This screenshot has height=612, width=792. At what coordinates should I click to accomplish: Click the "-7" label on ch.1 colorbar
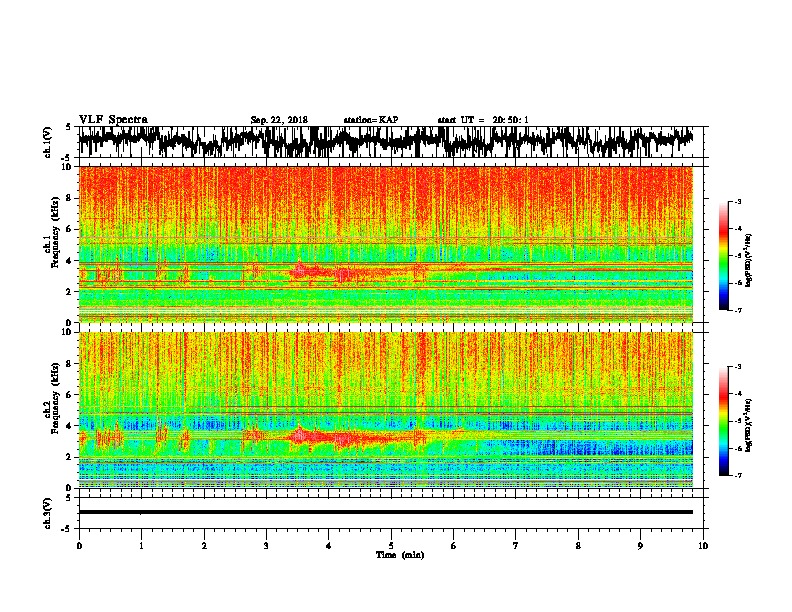point(737,310)
